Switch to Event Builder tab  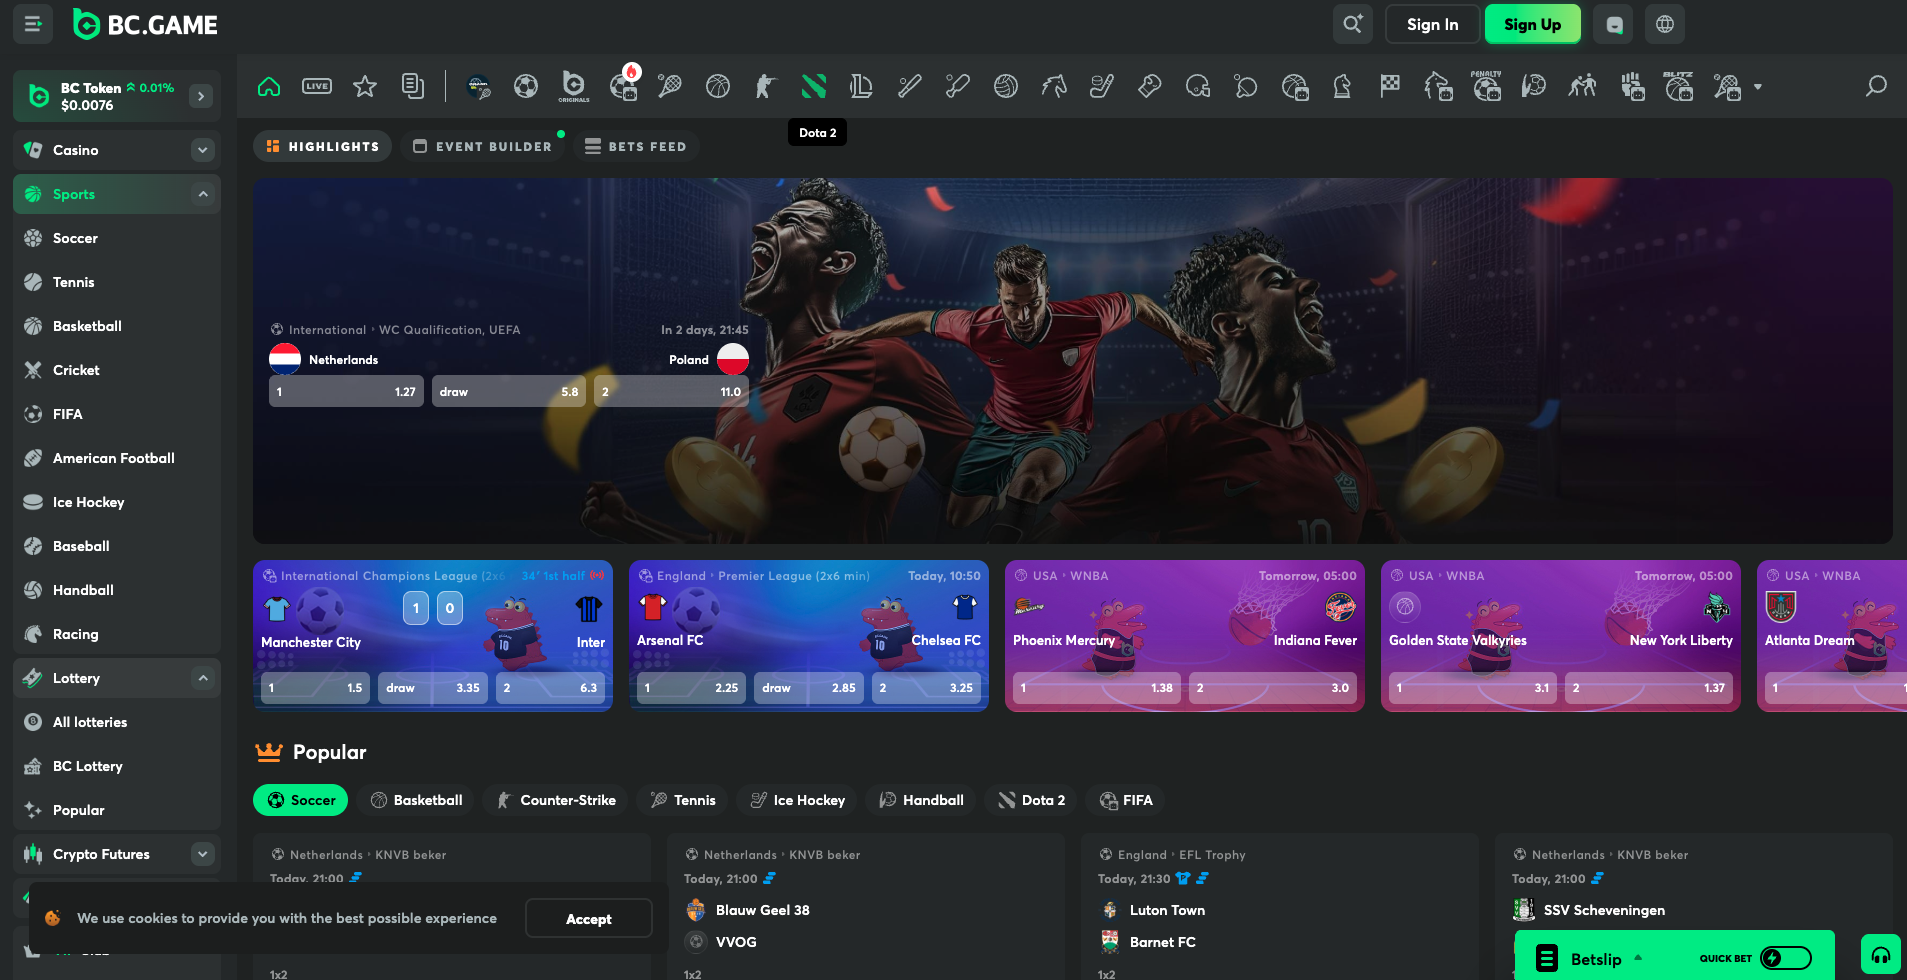483,146
